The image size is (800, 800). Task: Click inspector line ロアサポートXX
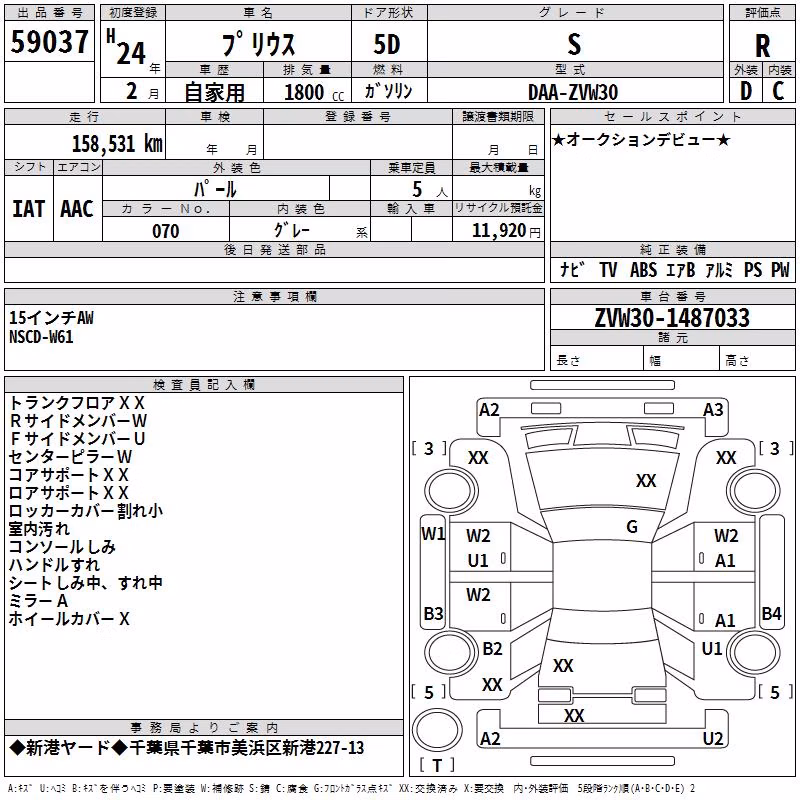point(68,493)
